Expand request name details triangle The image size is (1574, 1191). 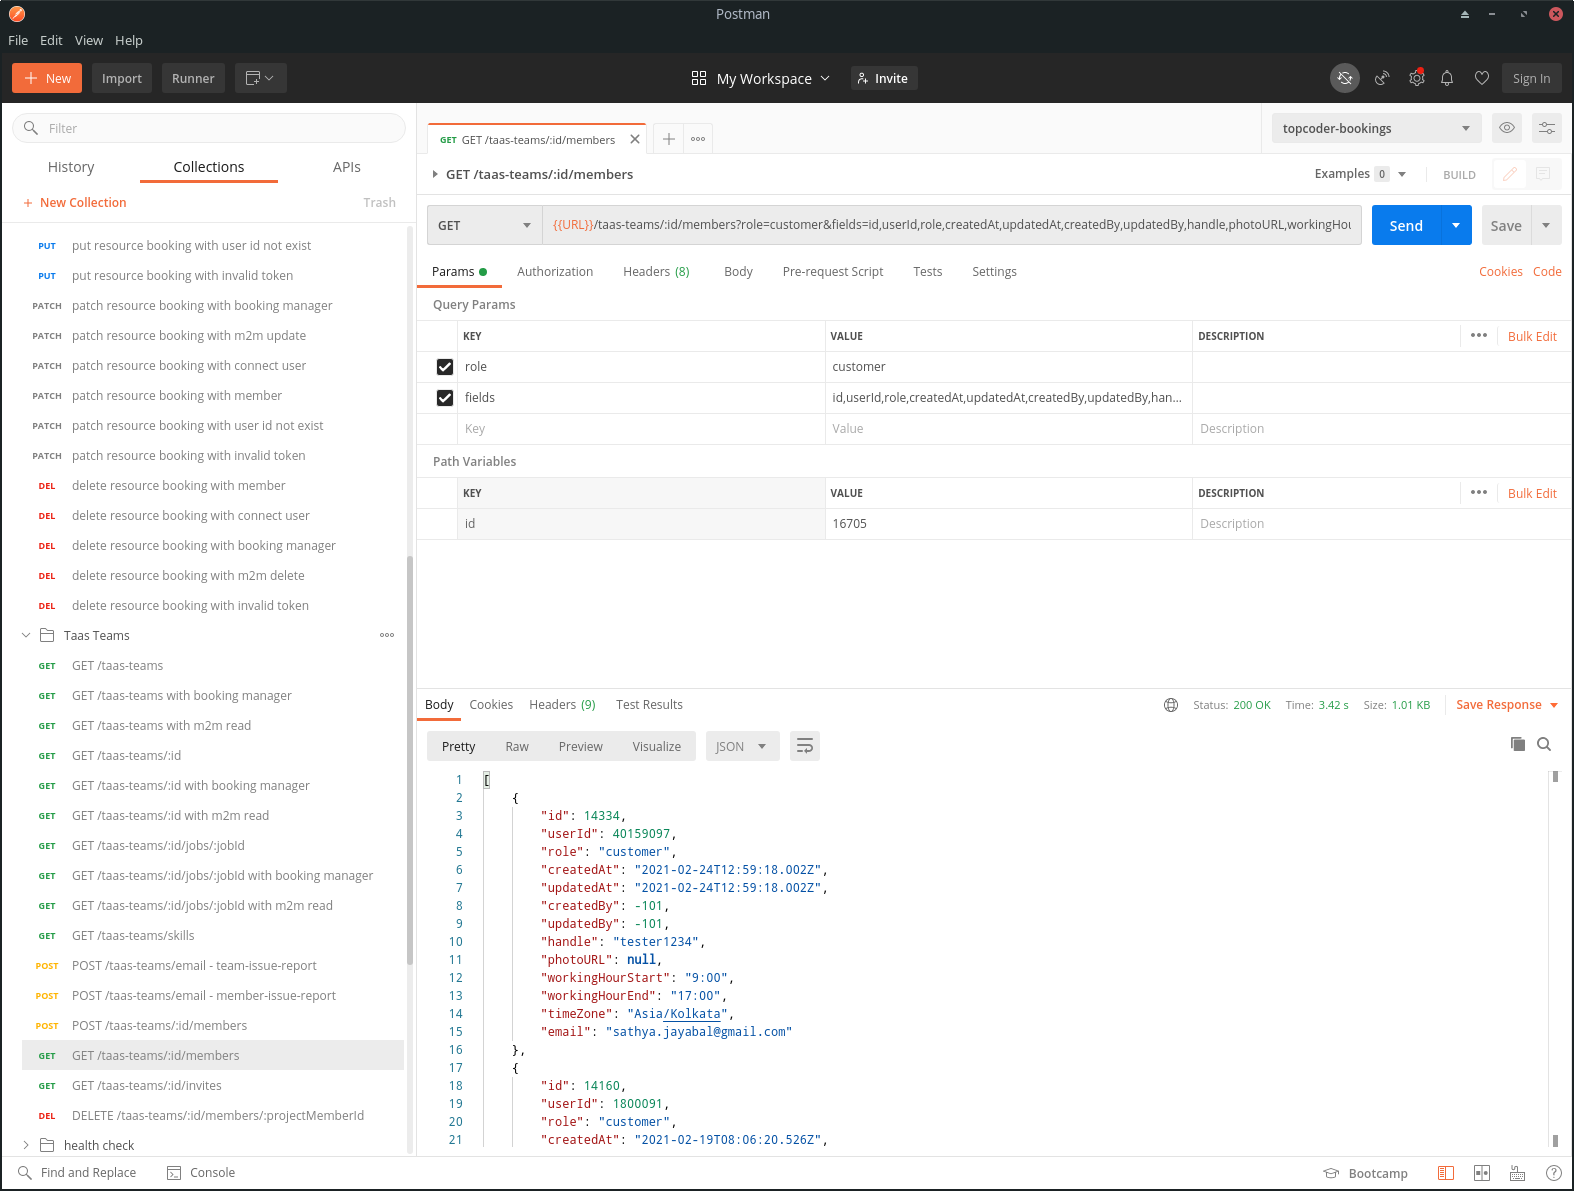pos(435,174)
